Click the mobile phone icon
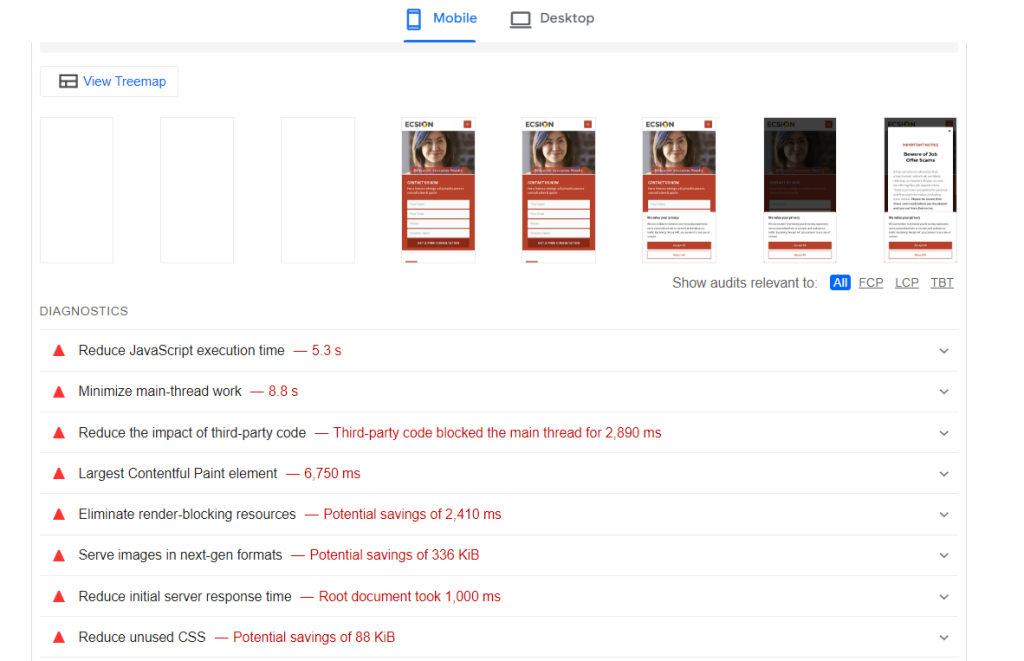1024x661 pixels. [414, 19]
